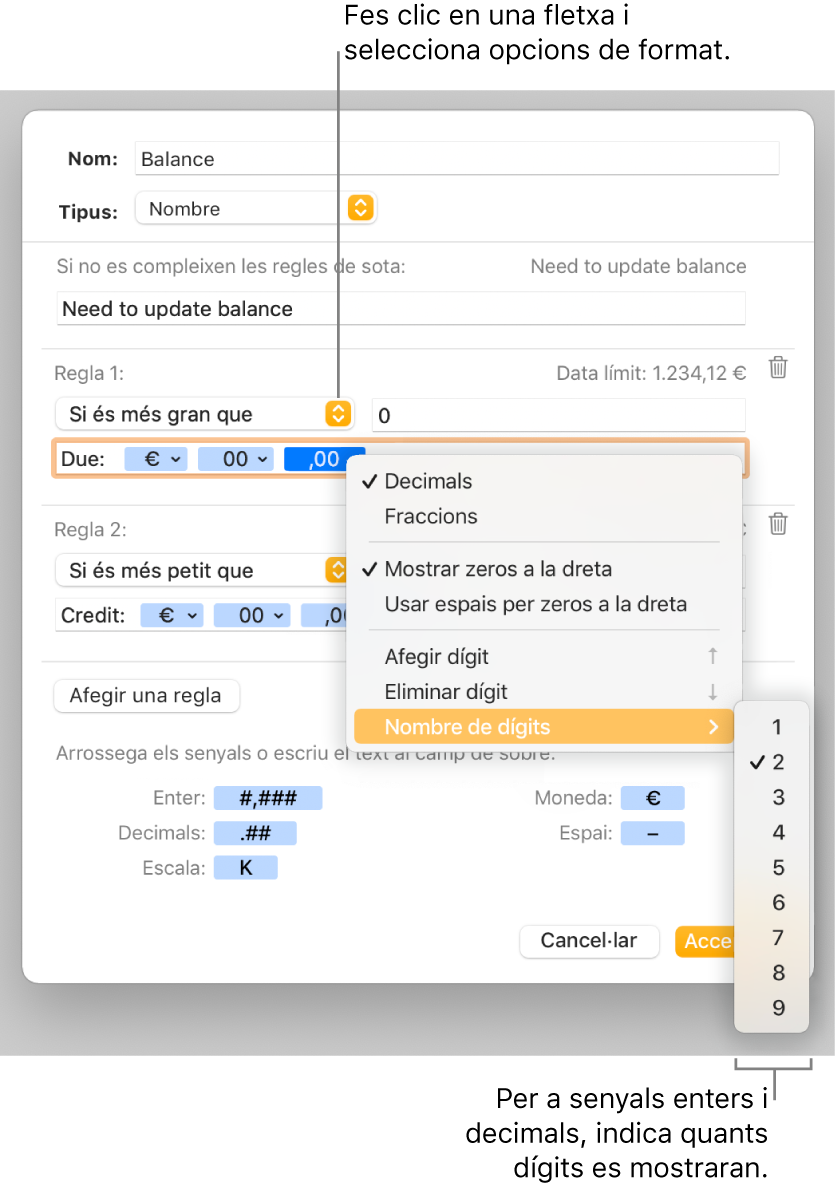Select 9 digits in the submenu
This screenshot has width=835, height=1189.
point(772,1008)
